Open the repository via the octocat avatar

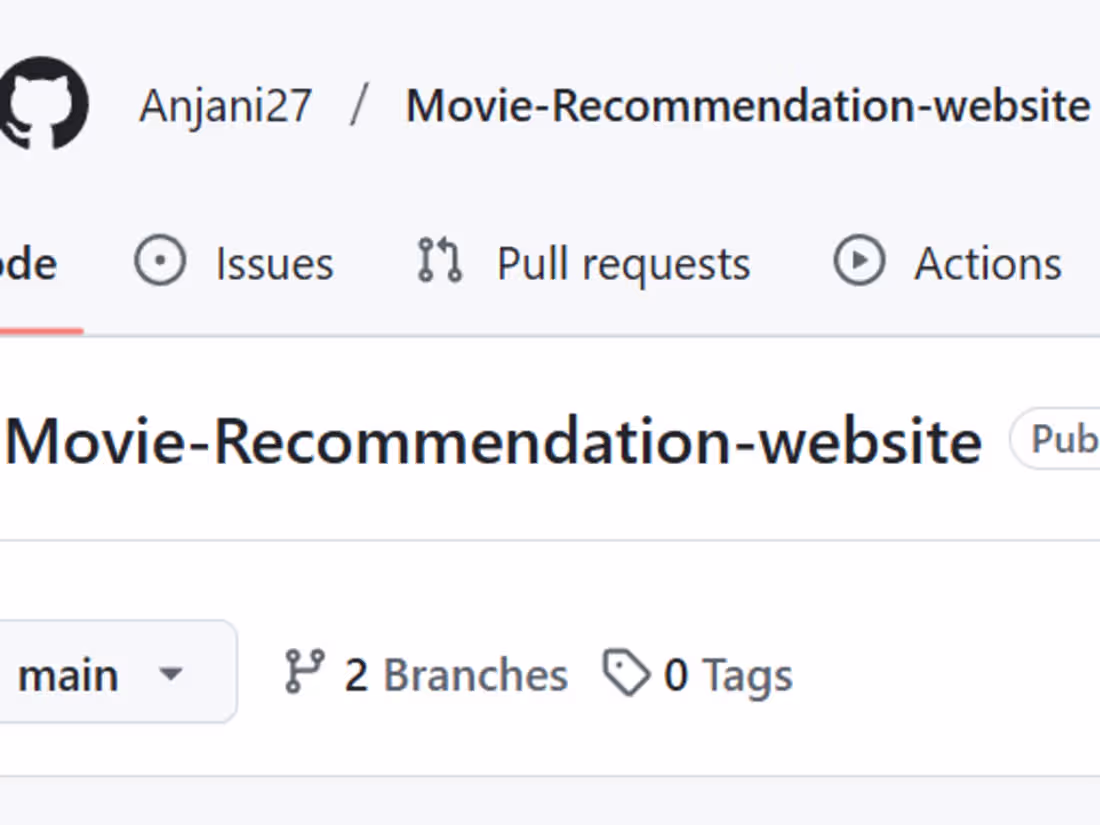[44, 104]
